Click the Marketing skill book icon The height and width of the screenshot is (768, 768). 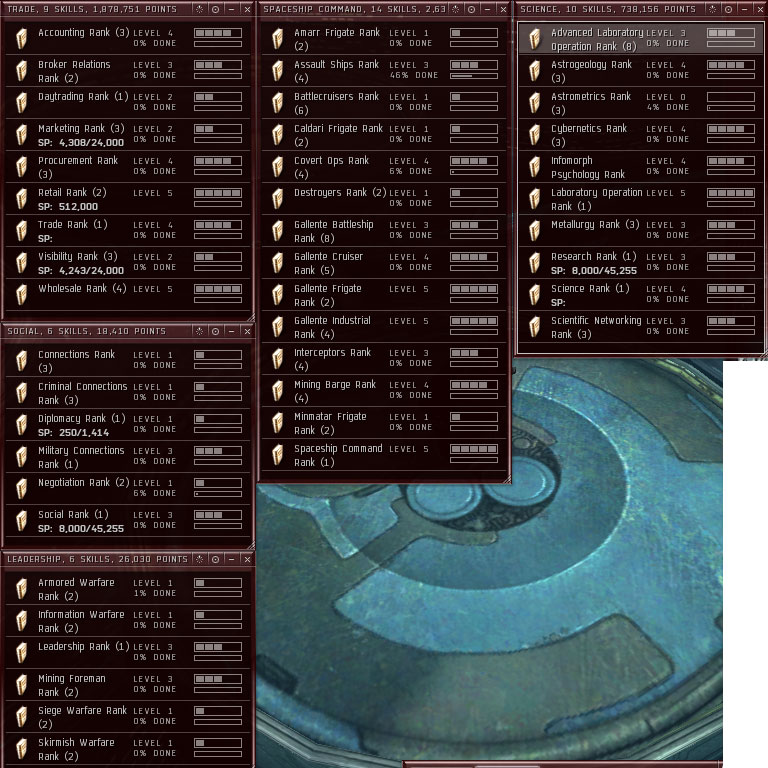tap(21, 134)
